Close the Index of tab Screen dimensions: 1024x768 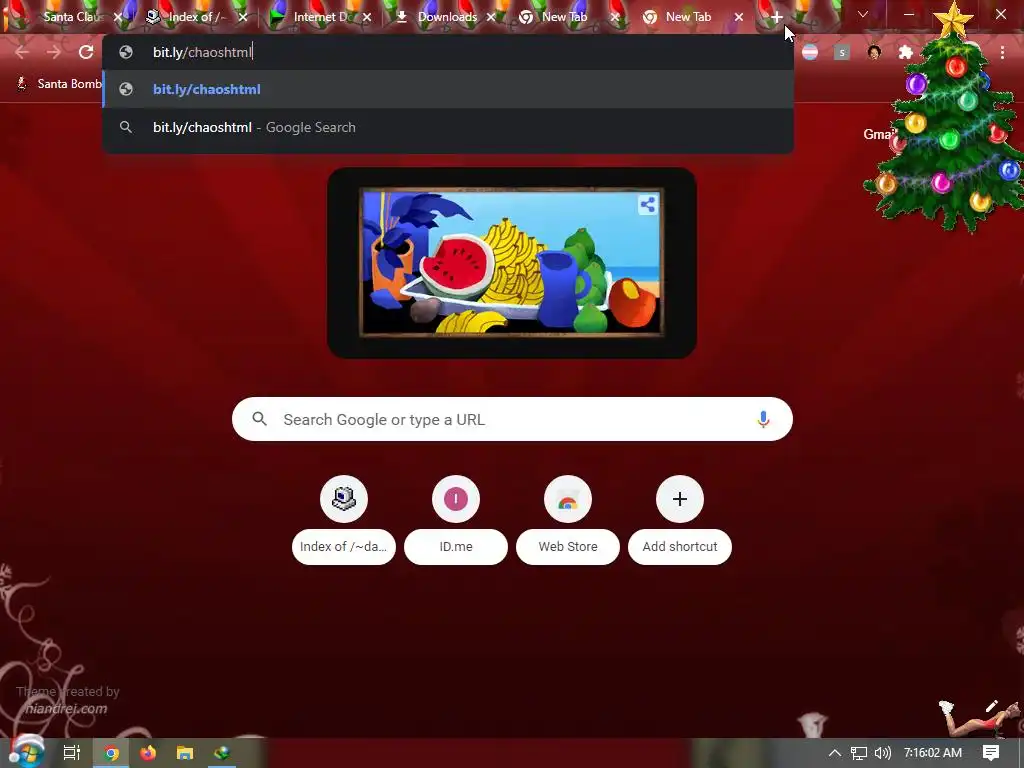click(243, 17)
